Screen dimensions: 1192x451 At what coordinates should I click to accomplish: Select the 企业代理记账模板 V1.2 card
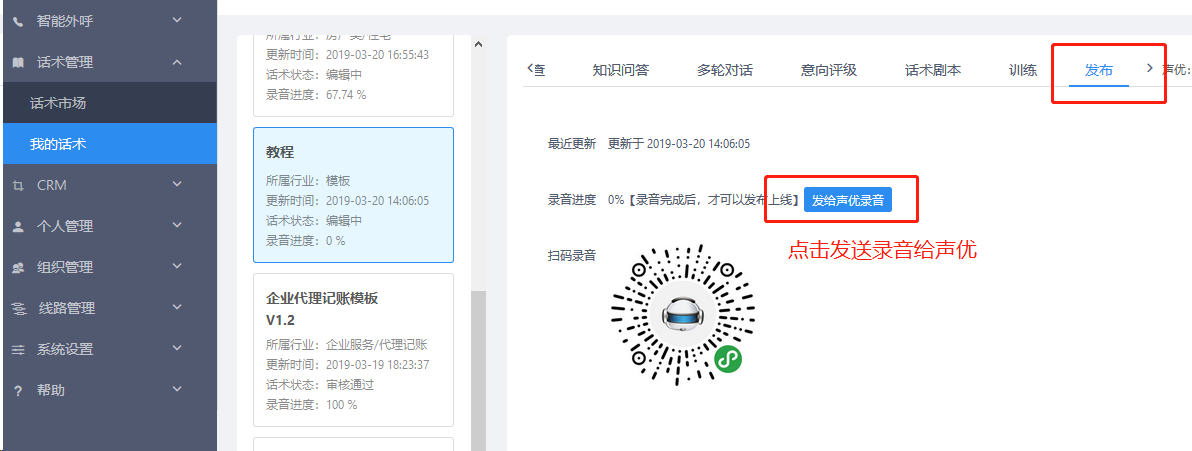click(x=353, y=350)
